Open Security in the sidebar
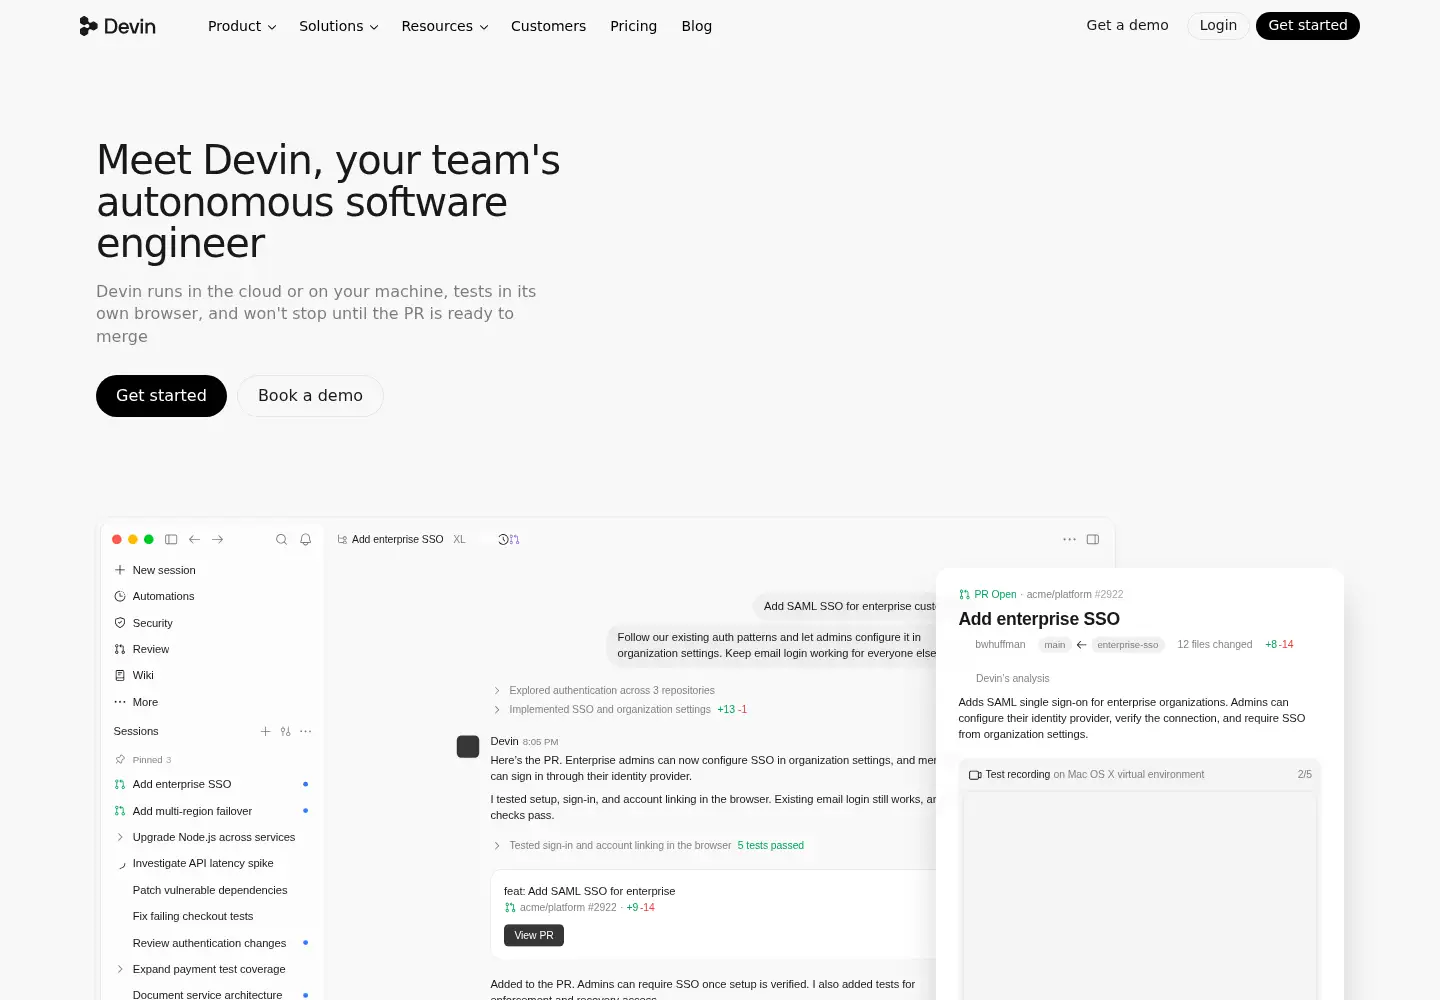 tap(210, 623)
